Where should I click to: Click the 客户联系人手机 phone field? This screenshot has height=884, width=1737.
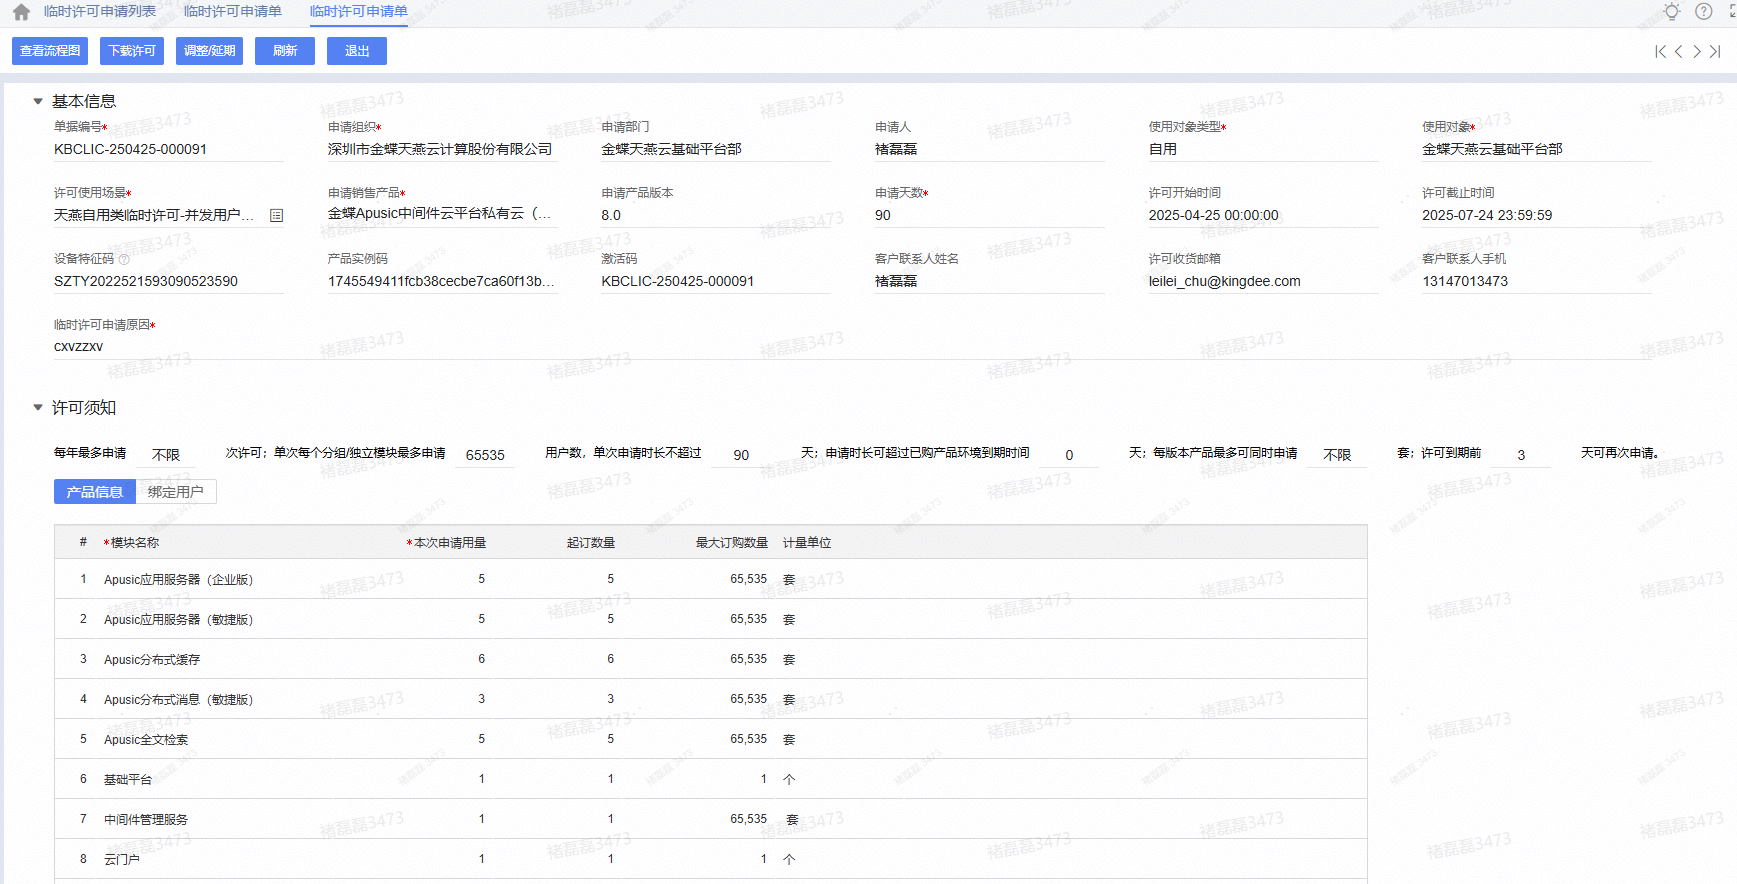click(x=1537, y=281)
